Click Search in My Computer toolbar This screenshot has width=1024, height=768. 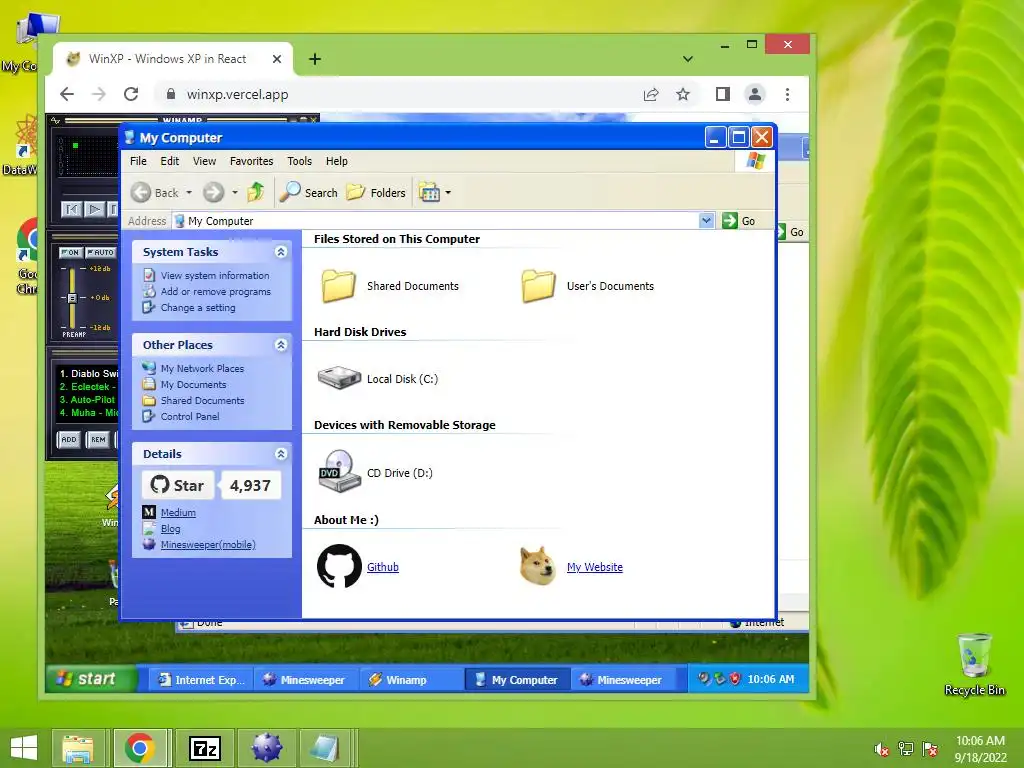[x=308, y=193]
